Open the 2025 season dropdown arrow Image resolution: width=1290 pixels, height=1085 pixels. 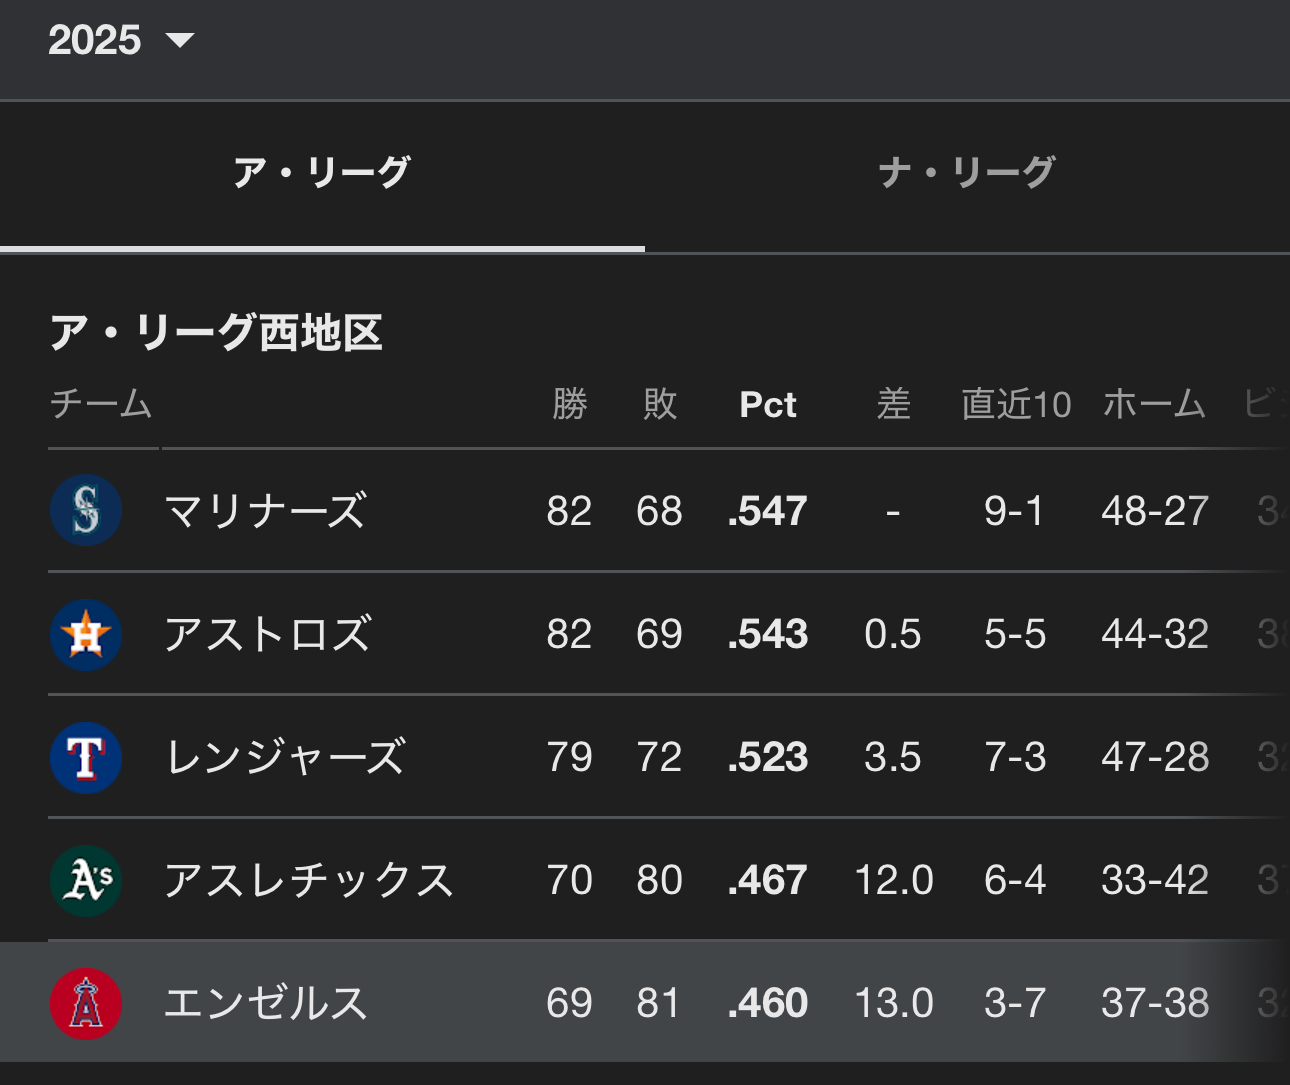coord(180,40)
